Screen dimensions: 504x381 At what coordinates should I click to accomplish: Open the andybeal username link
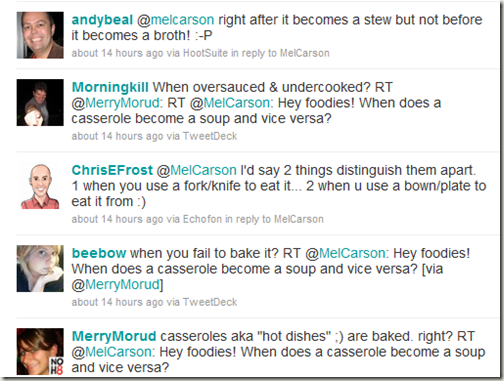click(x=102, y=20)
